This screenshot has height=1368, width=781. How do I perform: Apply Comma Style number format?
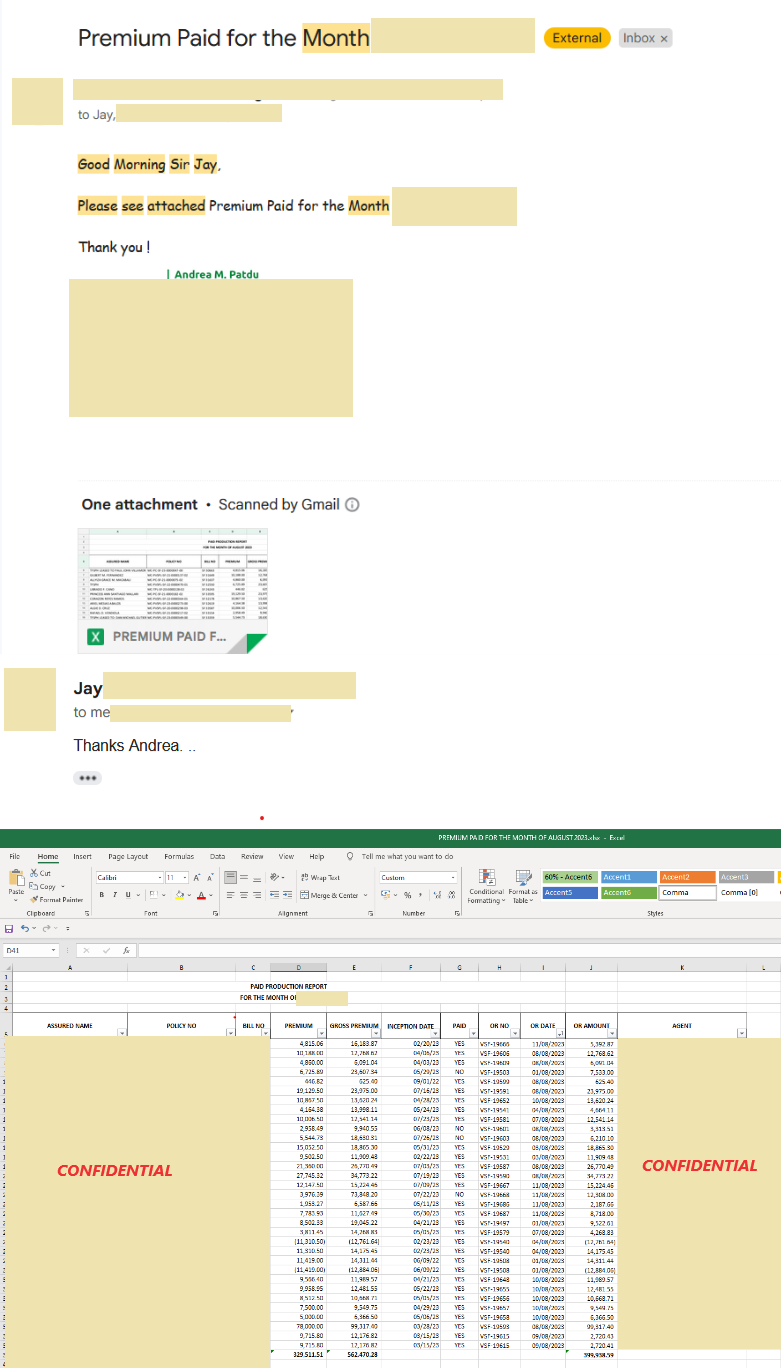420,895
